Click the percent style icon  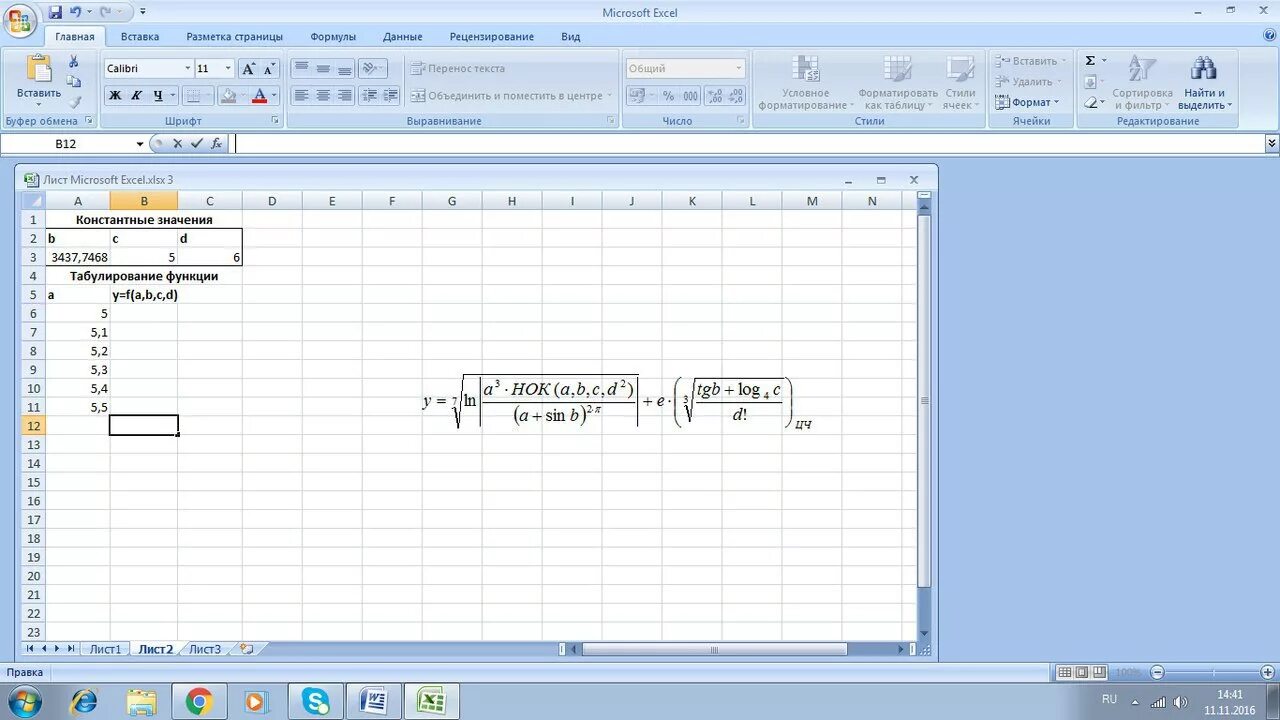click(668, 96)
